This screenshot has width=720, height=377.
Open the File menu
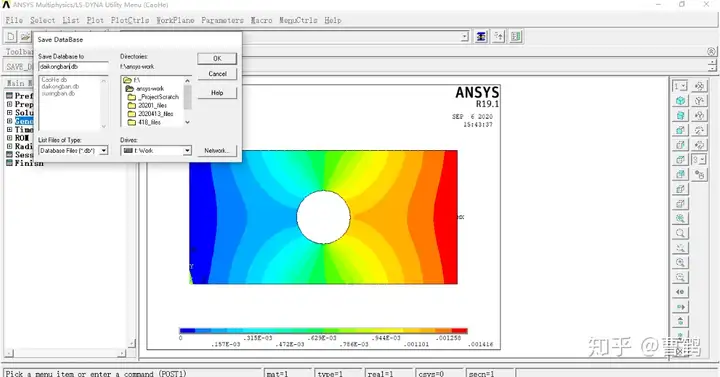[14, 20]
